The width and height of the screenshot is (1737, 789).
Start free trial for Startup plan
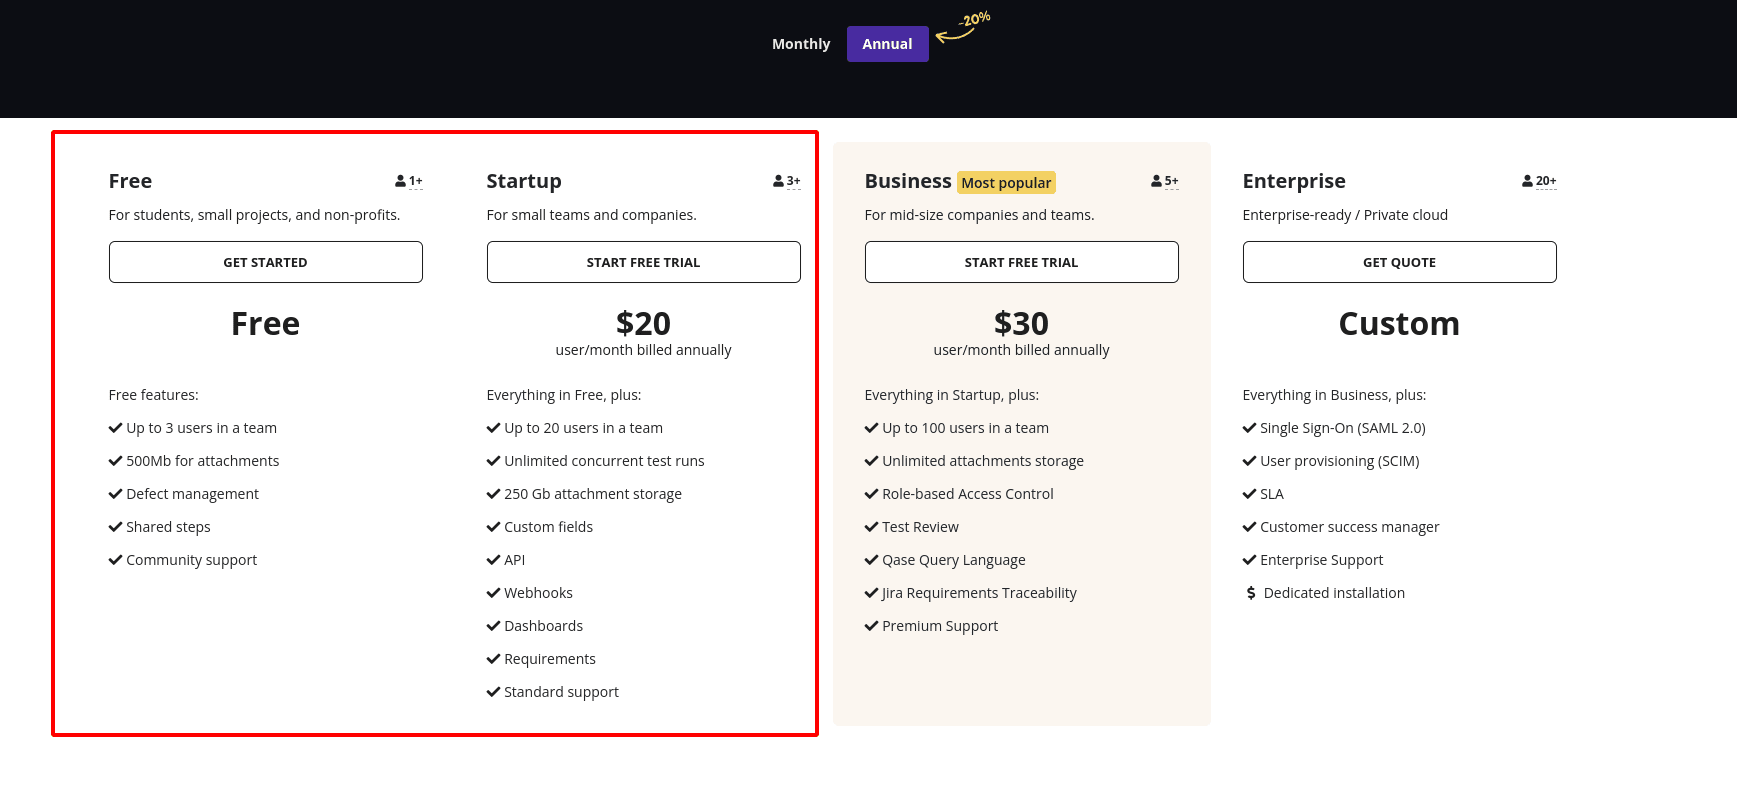643,262
